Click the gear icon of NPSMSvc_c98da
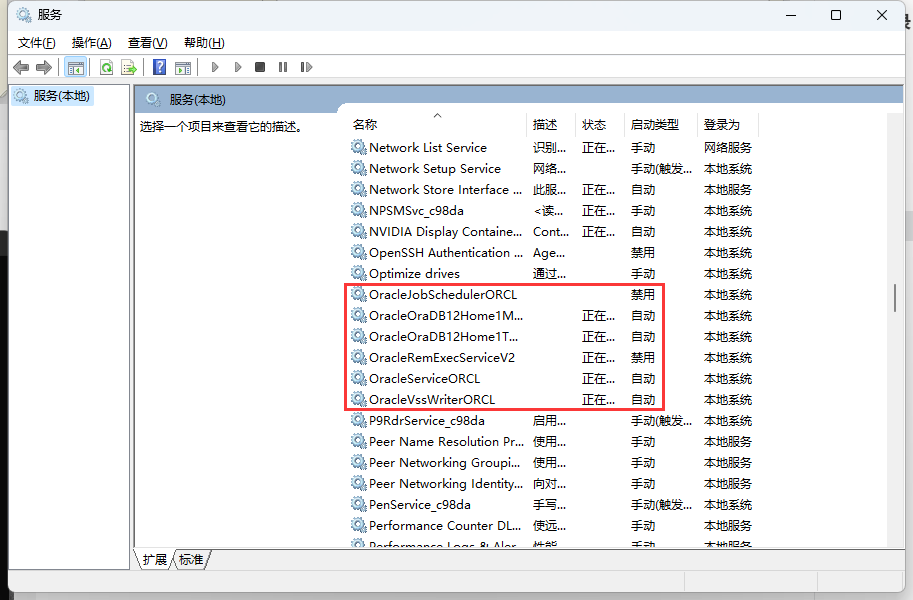Screen dimensions: 913x600 pos(359,210)
